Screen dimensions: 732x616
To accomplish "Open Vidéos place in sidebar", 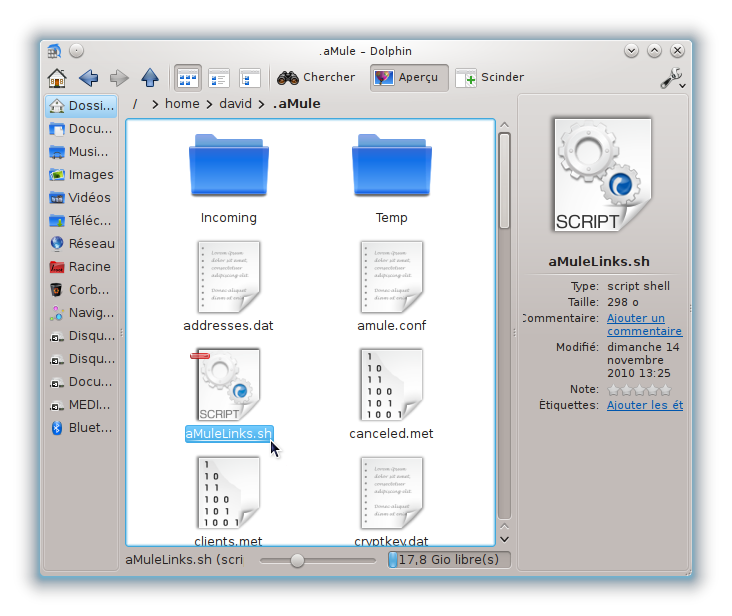I will (82, 197).
